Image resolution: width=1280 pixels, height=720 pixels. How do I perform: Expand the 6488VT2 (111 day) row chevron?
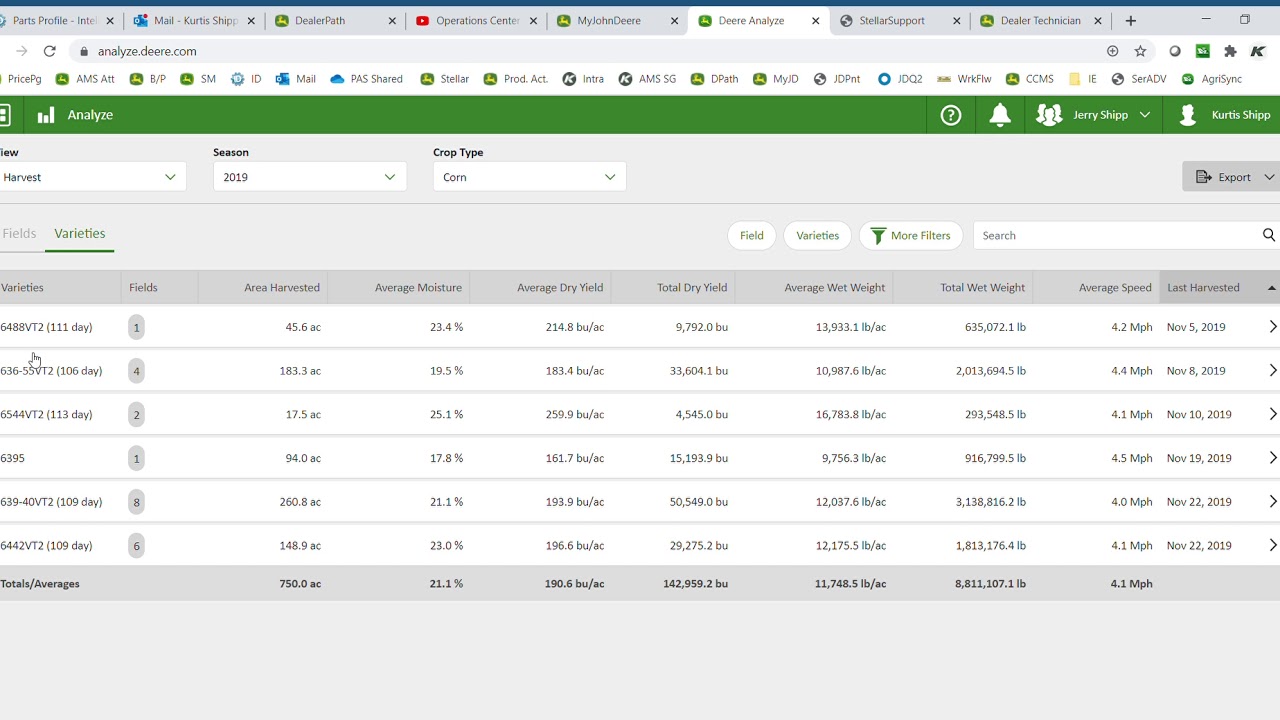coord(1272,327)
